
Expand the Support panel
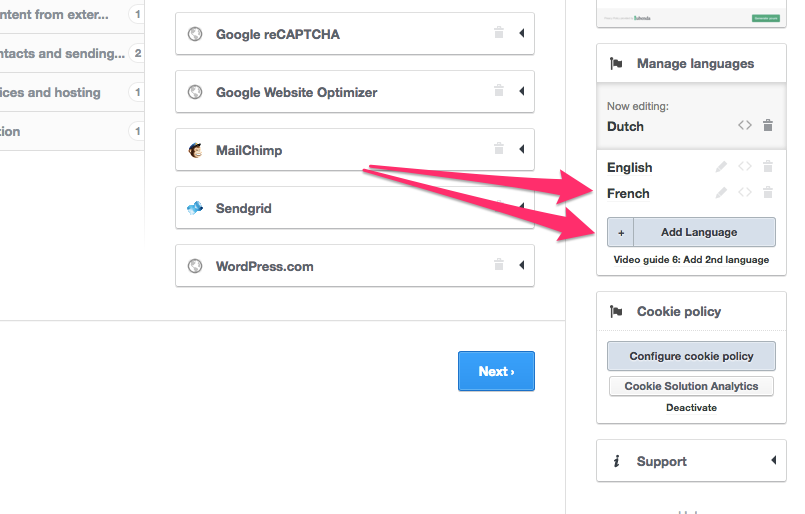point(772,461)
